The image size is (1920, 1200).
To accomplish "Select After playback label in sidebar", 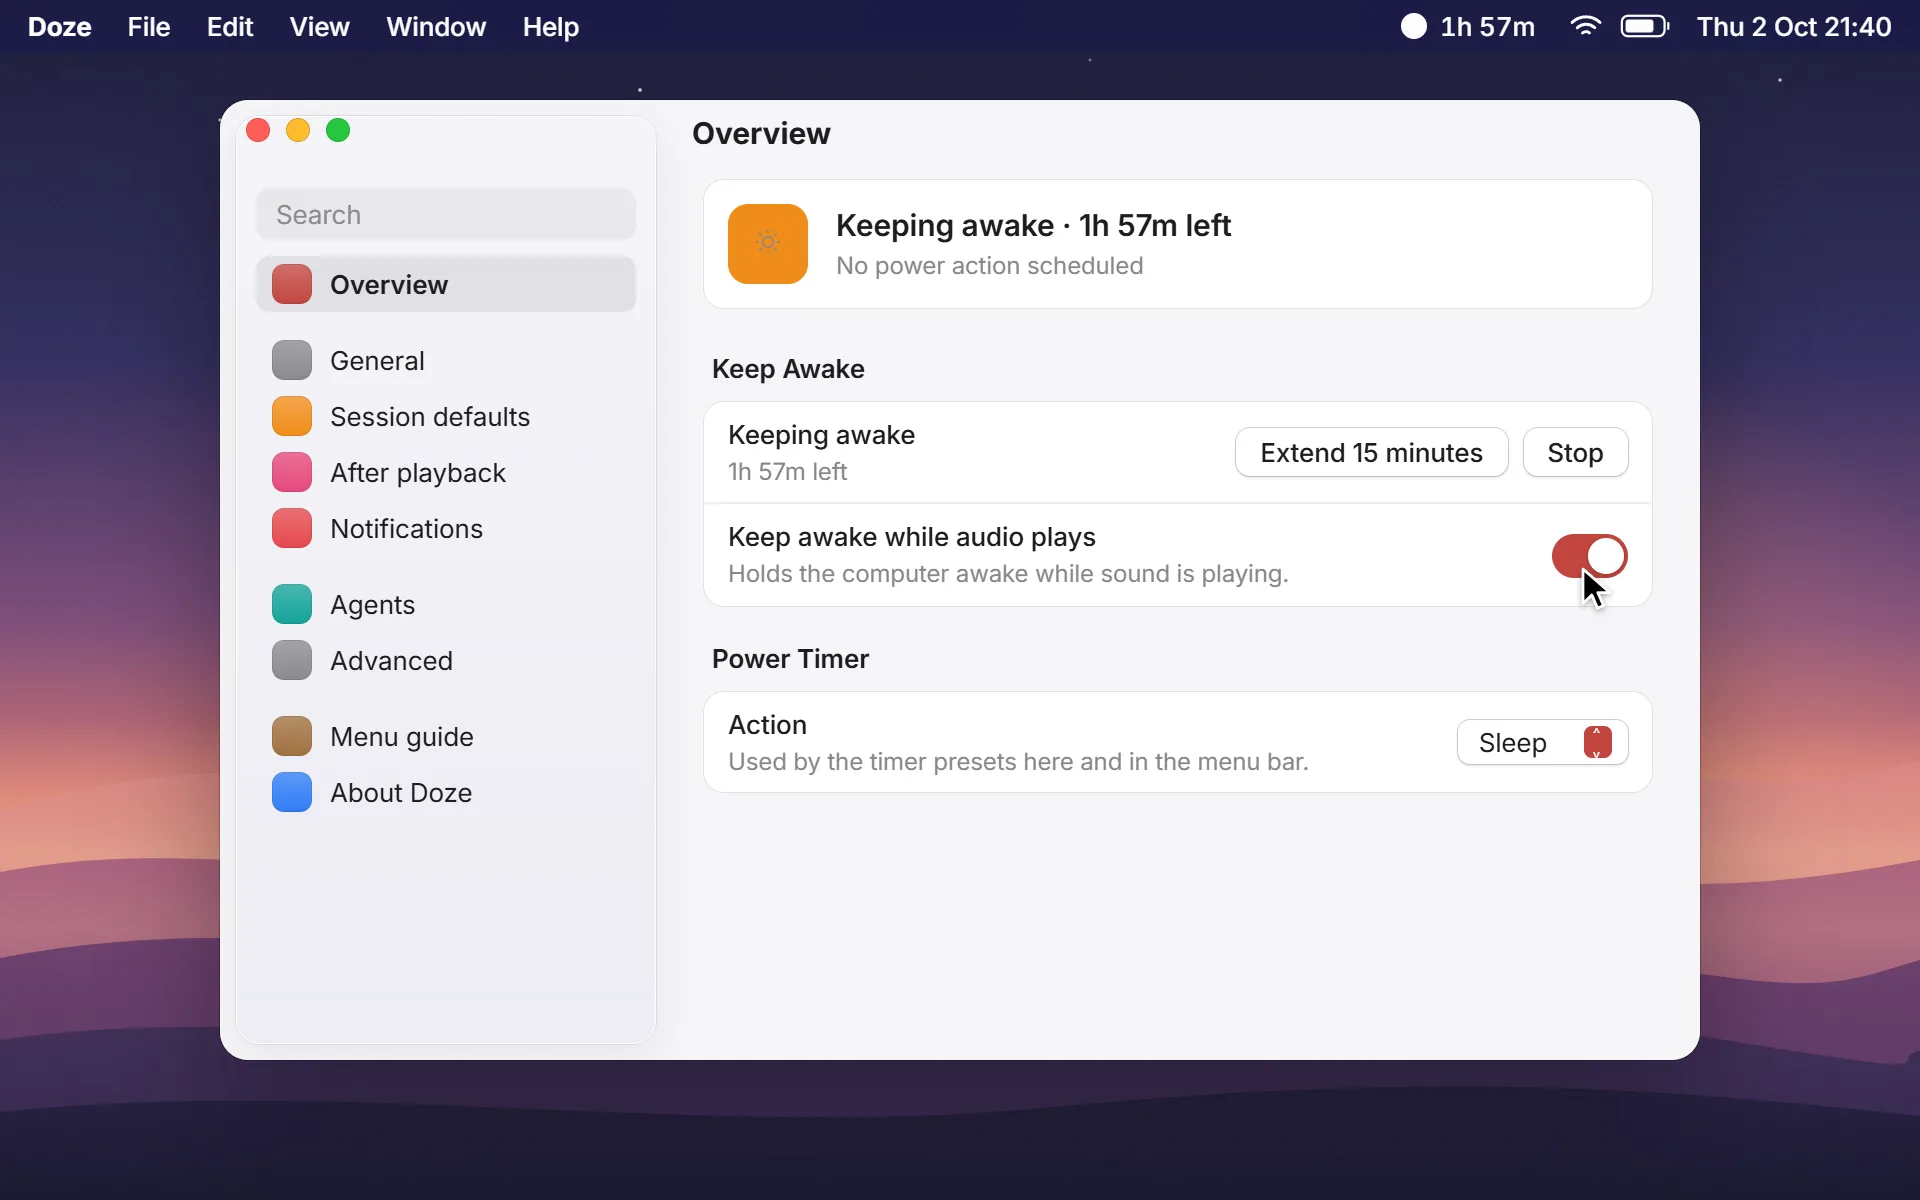I will coord(418,472).
